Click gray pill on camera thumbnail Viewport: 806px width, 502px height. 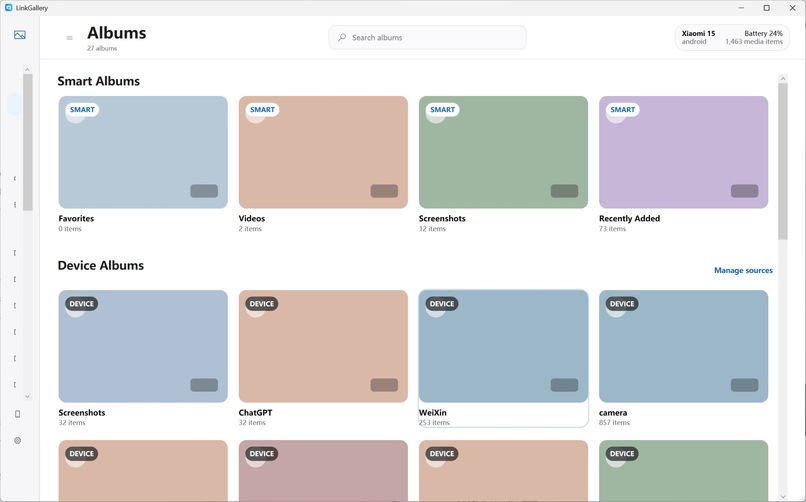pyautogui.click(x=745, y=385)
